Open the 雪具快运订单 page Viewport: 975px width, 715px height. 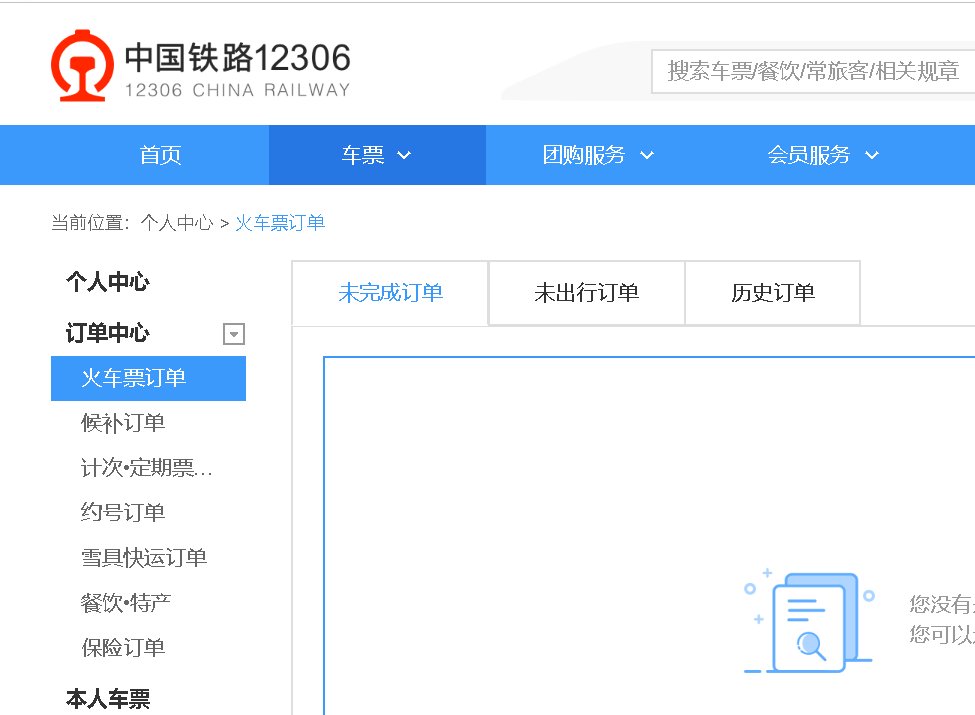143,557
